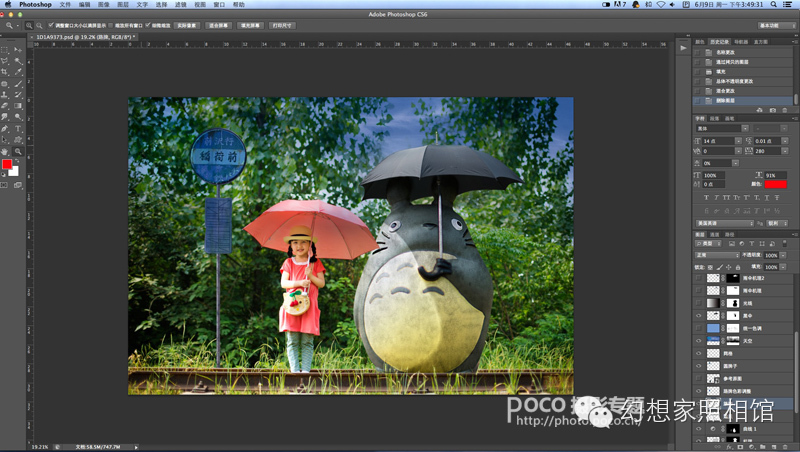Image resolution: width=800 pixels, height=452 pixels.
Task: Click the red text color swatch in Character panel
Action: 776,184
